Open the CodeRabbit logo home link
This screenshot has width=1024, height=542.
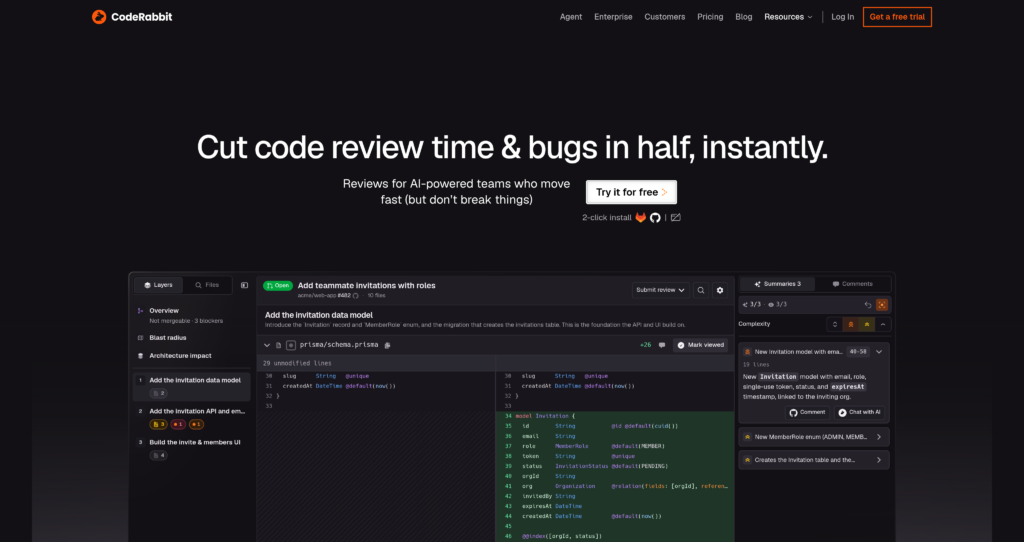tap(132, 17)
